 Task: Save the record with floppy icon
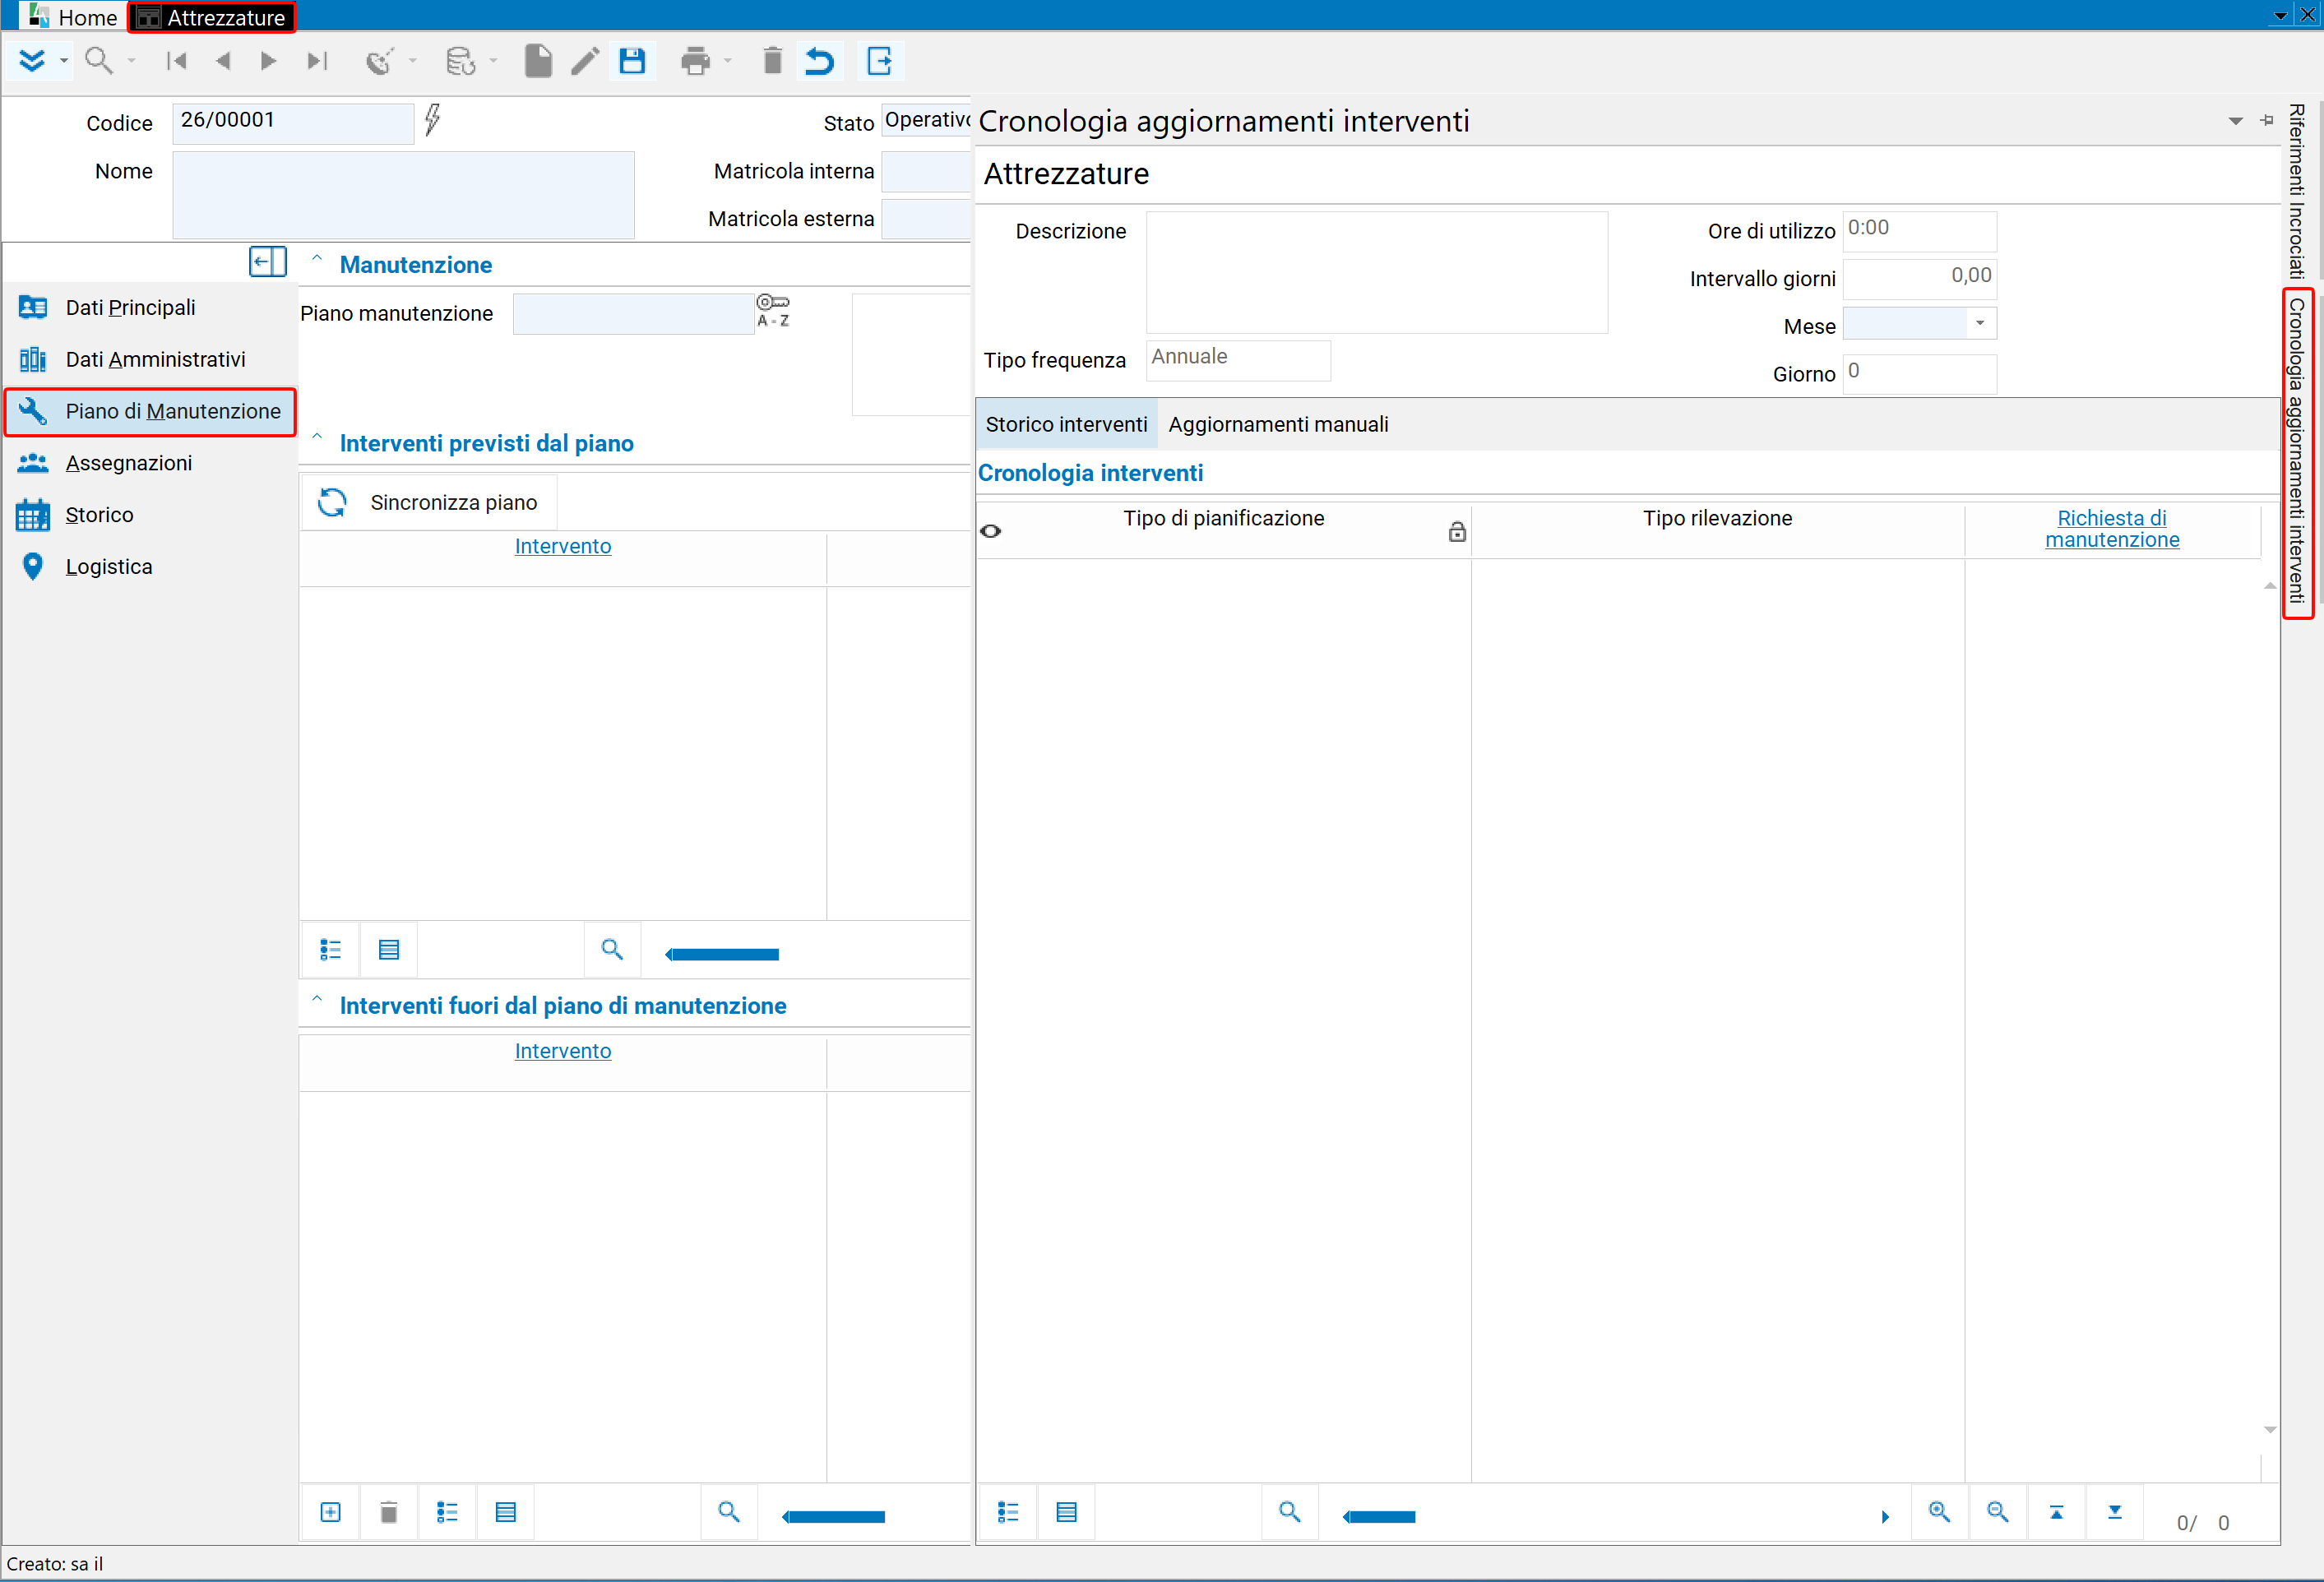[632, 61]
